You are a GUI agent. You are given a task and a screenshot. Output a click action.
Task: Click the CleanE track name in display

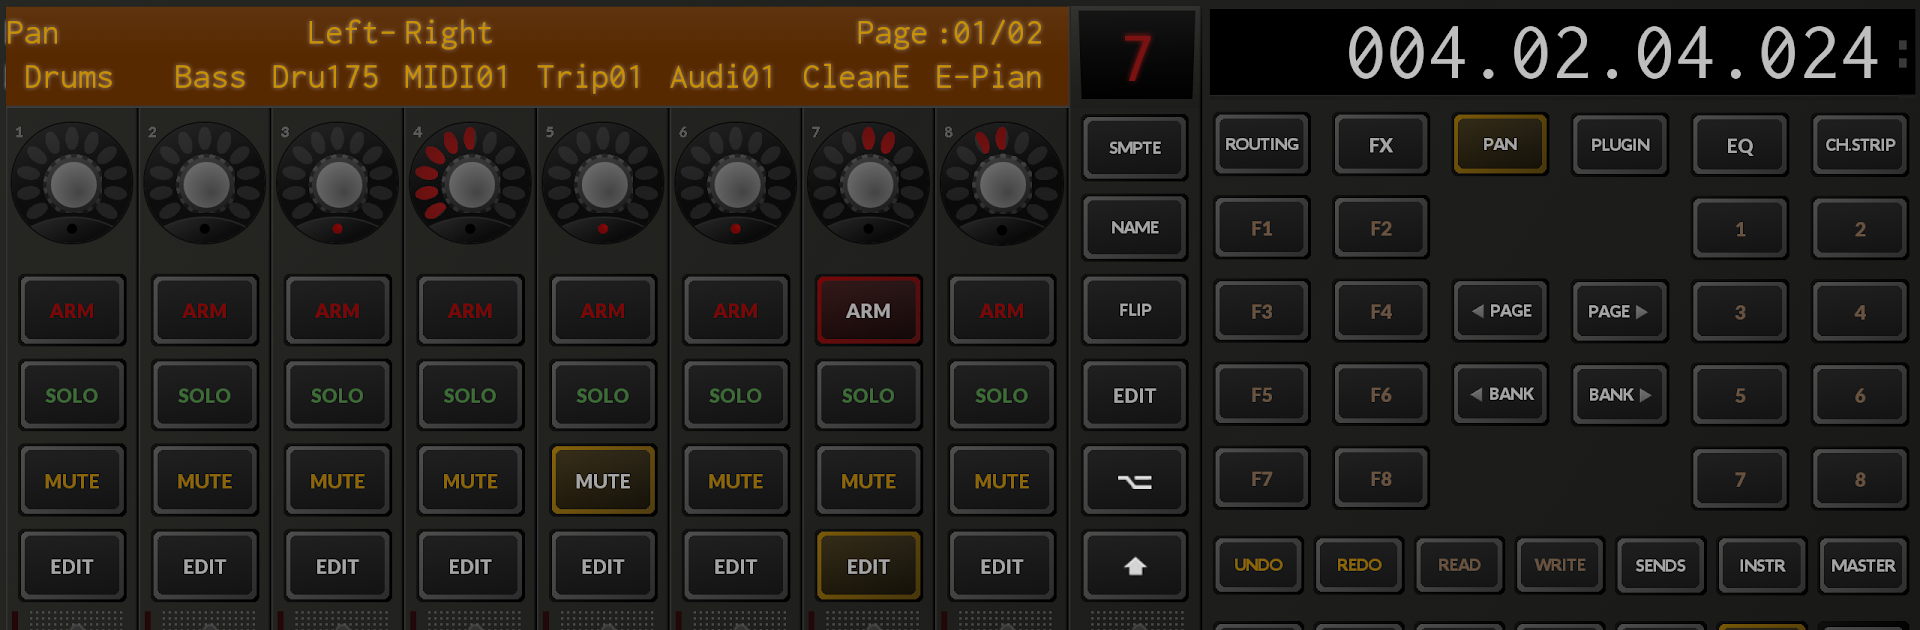tap(855, 77)
